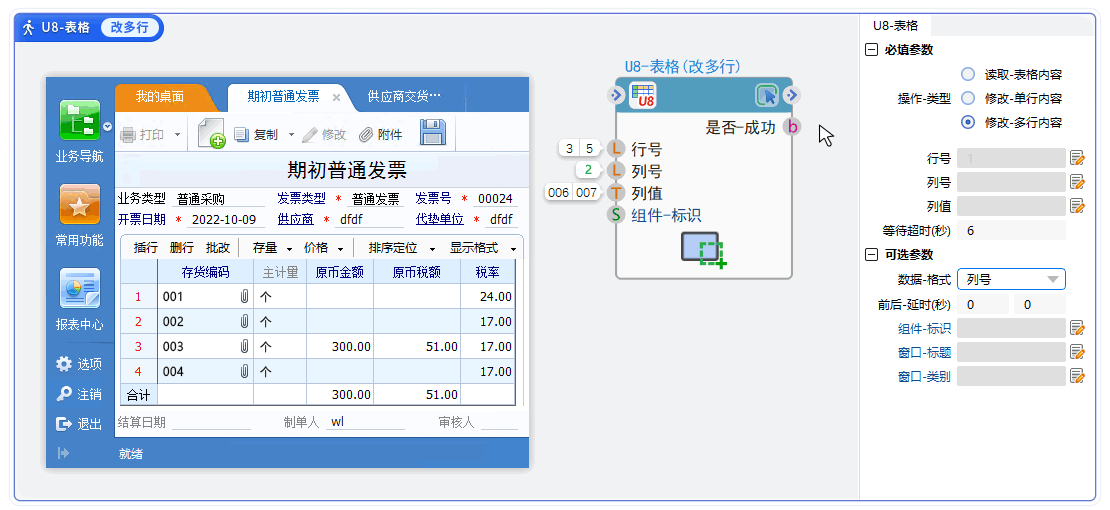Image resolution: width=1110 pixels, height=510 pixels.
Task: Click the new document icon with green plus
Action: point(211,133)
